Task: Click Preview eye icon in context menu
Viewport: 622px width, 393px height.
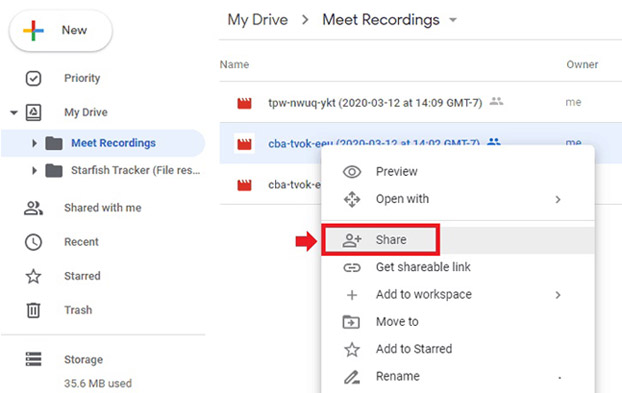Action: click(352, 172)
